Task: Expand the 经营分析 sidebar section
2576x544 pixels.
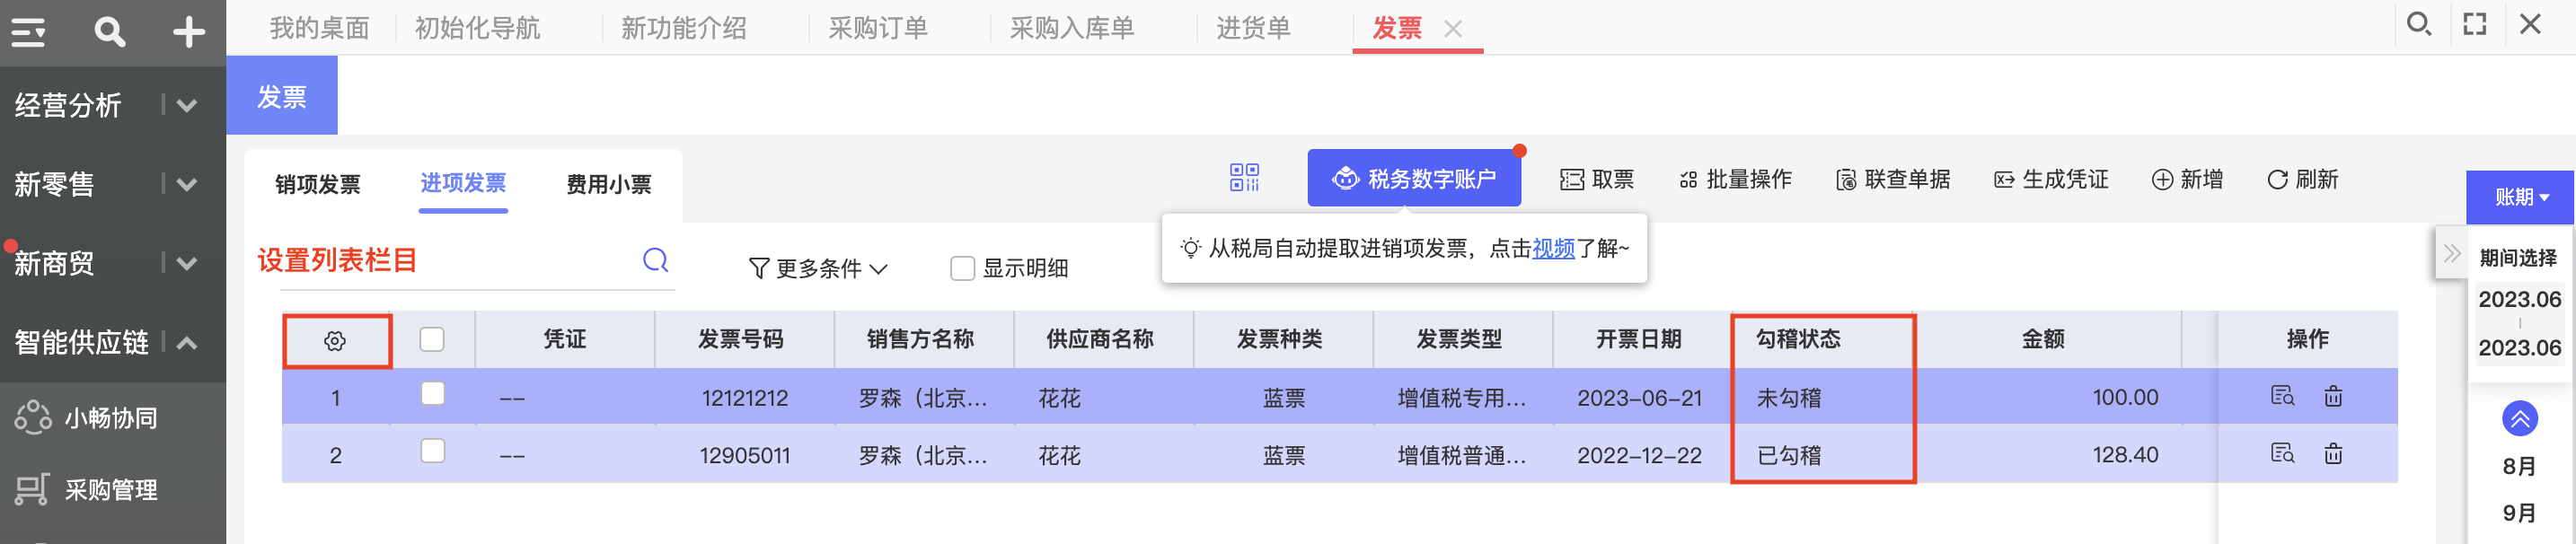Action: coord(186,105)
